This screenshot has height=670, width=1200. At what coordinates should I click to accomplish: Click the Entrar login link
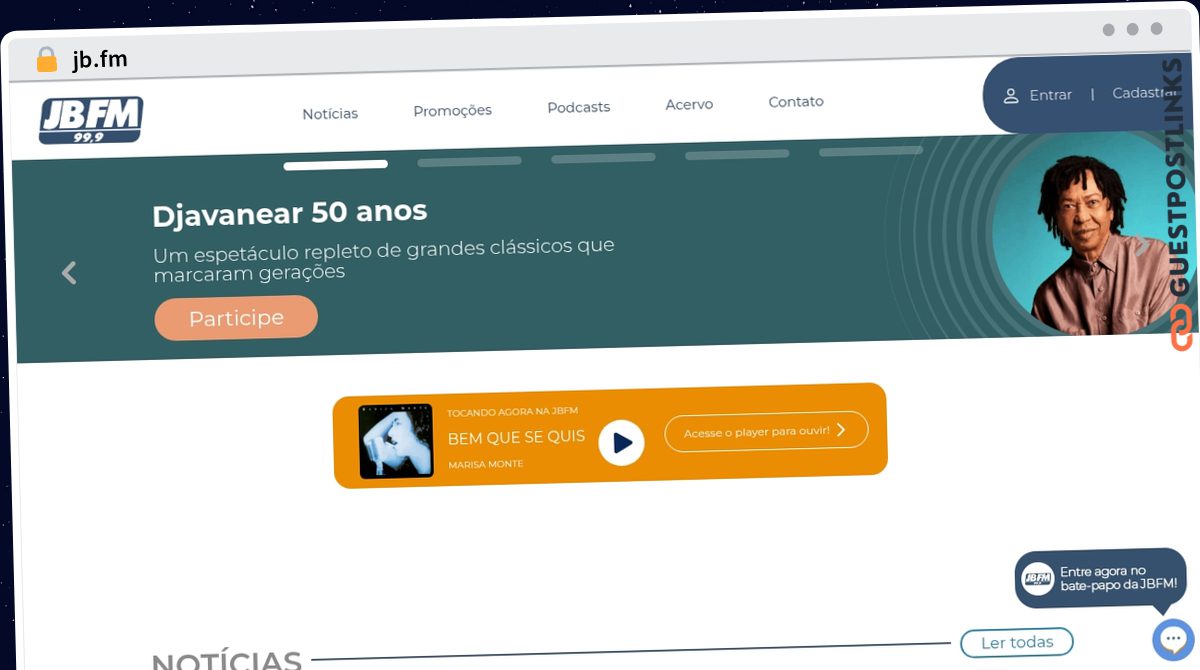pyautogui.click(x=1050, y=95)
